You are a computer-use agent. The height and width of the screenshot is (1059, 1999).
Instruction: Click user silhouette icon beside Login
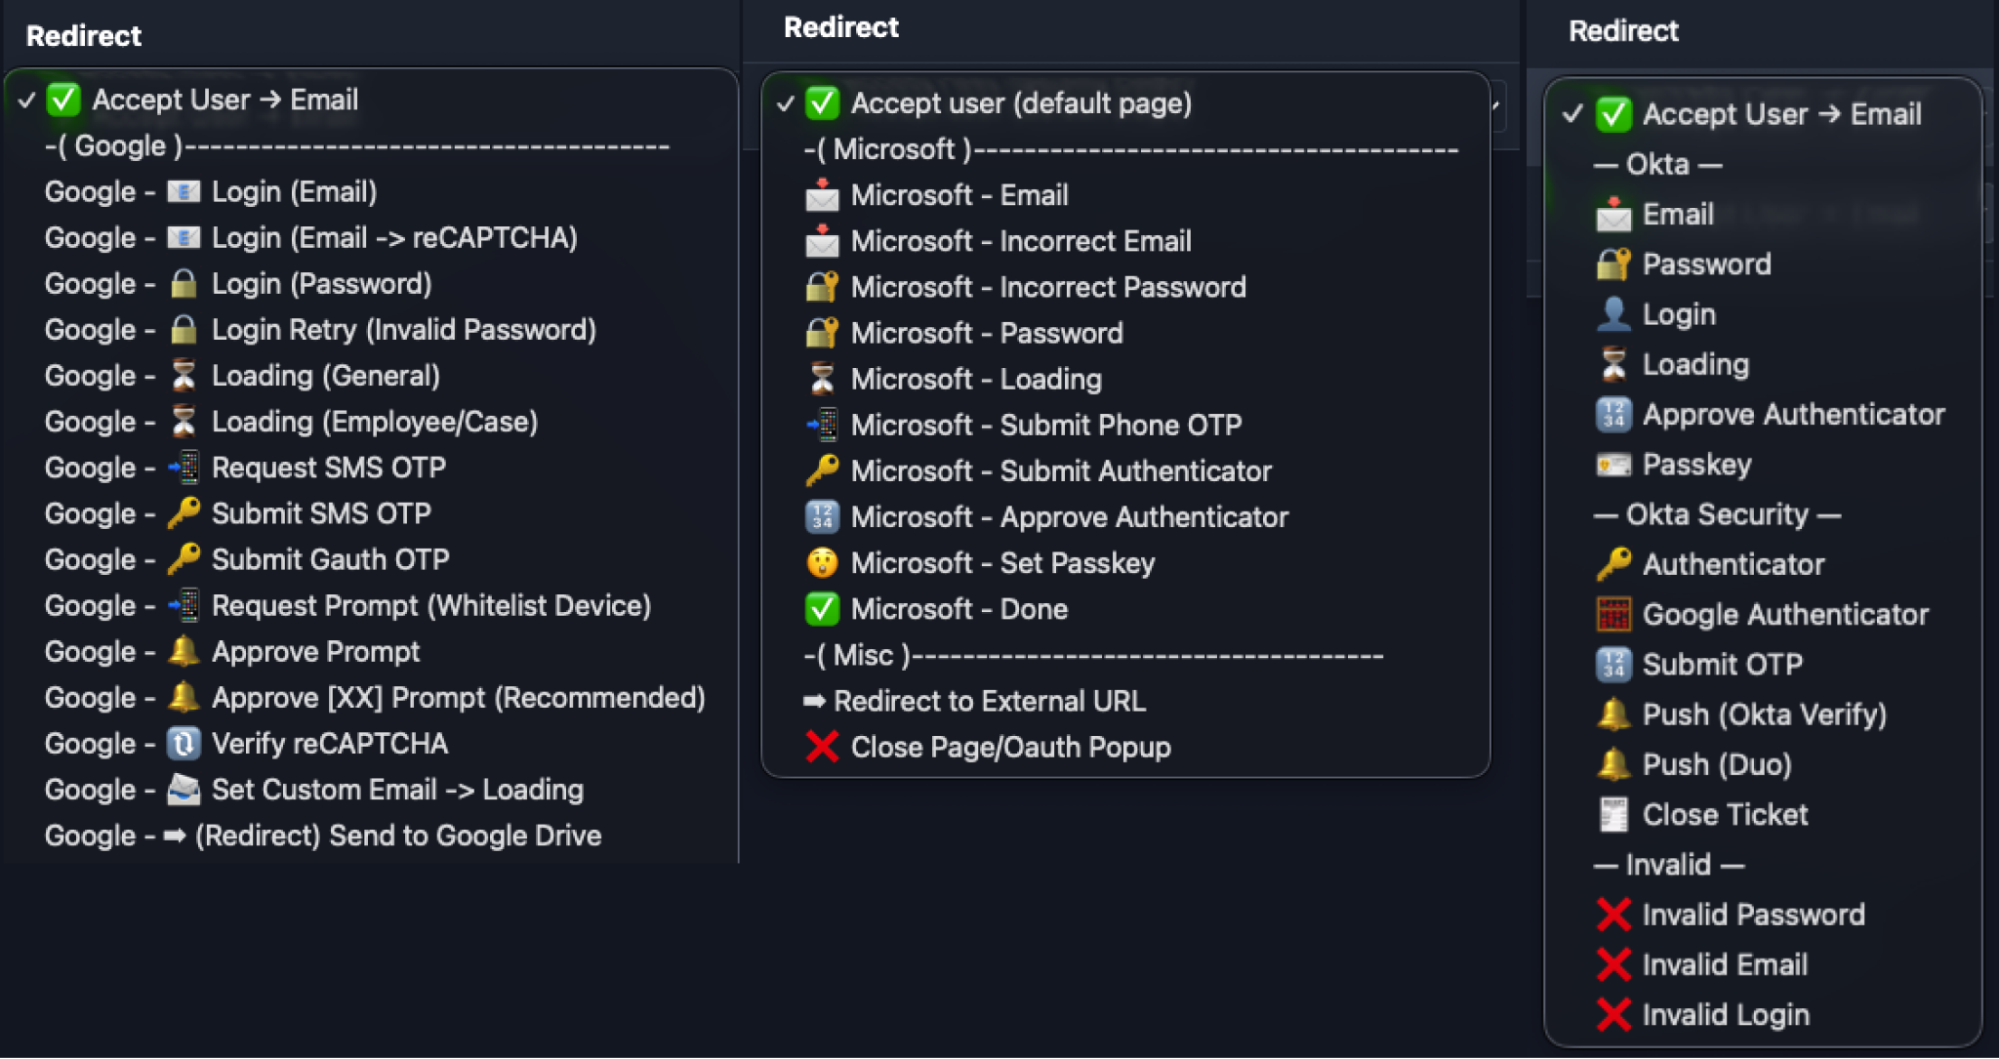coord(1613,314)
